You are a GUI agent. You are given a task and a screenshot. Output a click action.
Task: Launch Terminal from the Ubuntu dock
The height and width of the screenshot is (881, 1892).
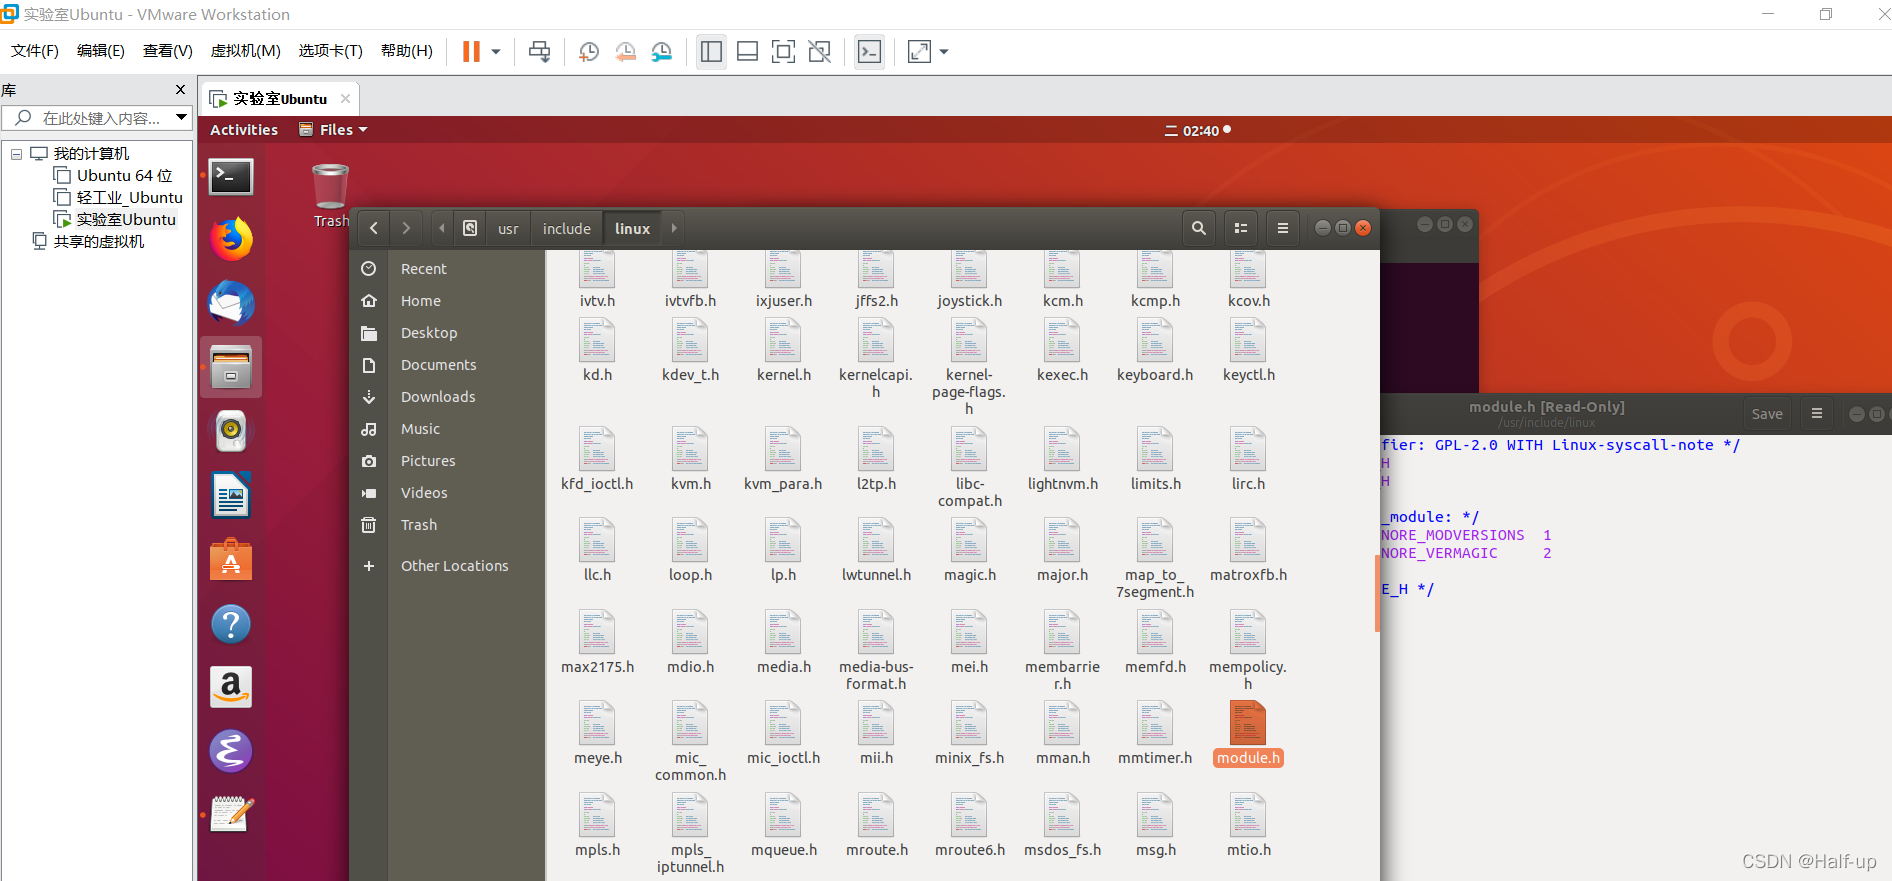point(231,177)
